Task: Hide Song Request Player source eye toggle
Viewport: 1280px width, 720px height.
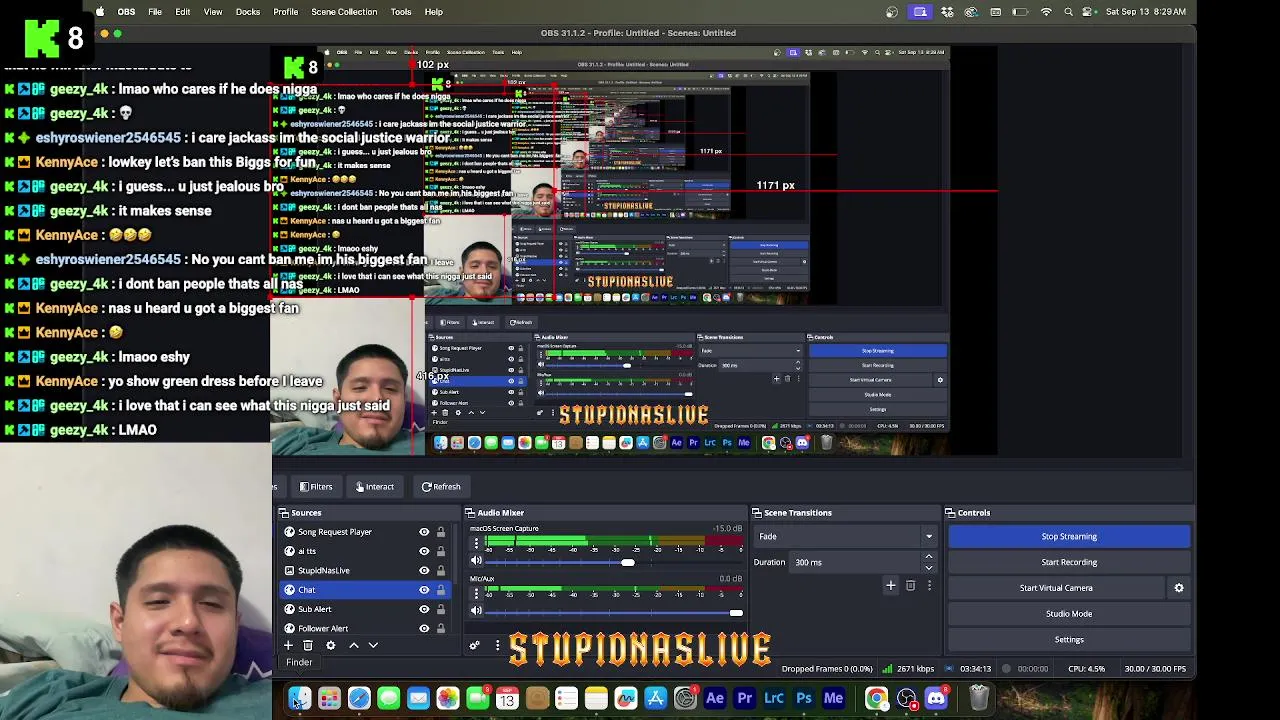Action: (x=424, y=532)
